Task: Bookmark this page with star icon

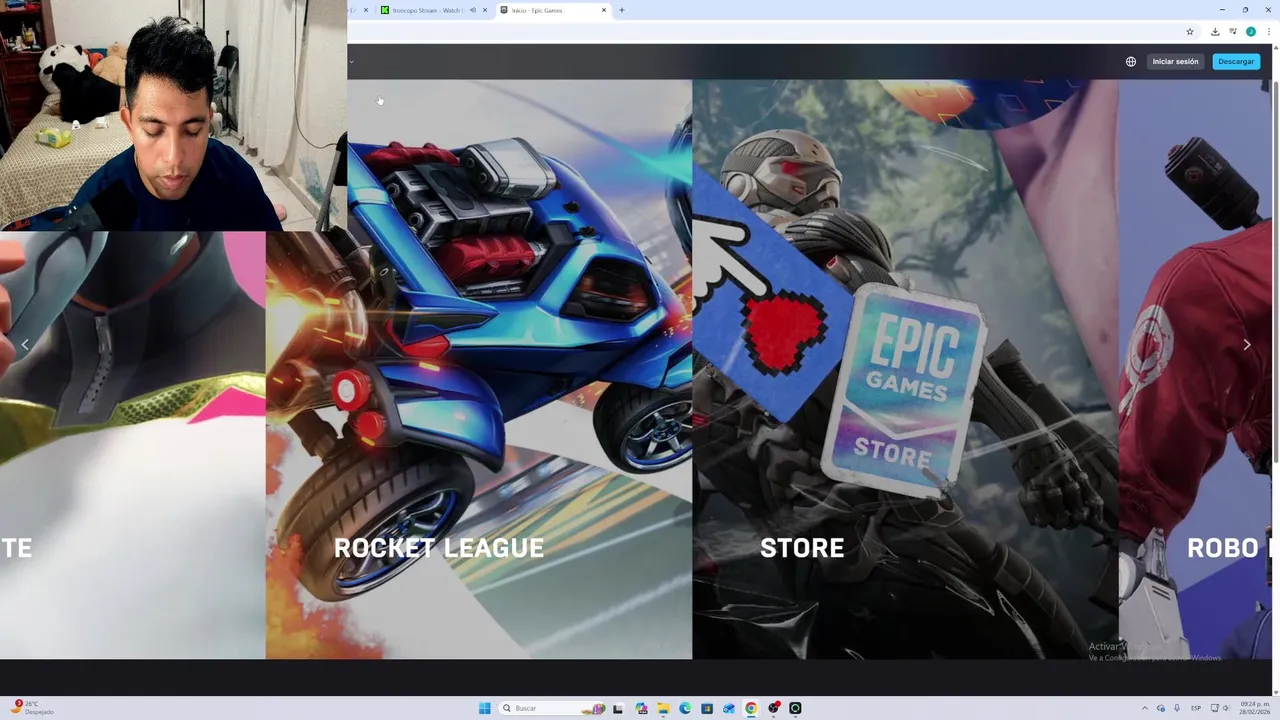Action: [x=1190, y=32]
